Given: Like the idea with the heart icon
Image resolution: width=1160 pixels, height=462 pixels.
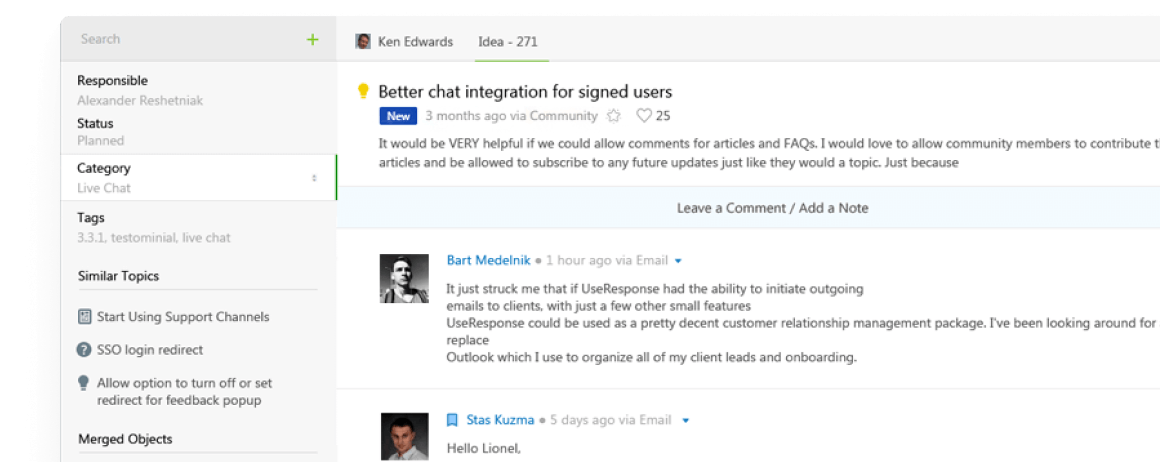Looking at the screenshot, I should 644,116.
